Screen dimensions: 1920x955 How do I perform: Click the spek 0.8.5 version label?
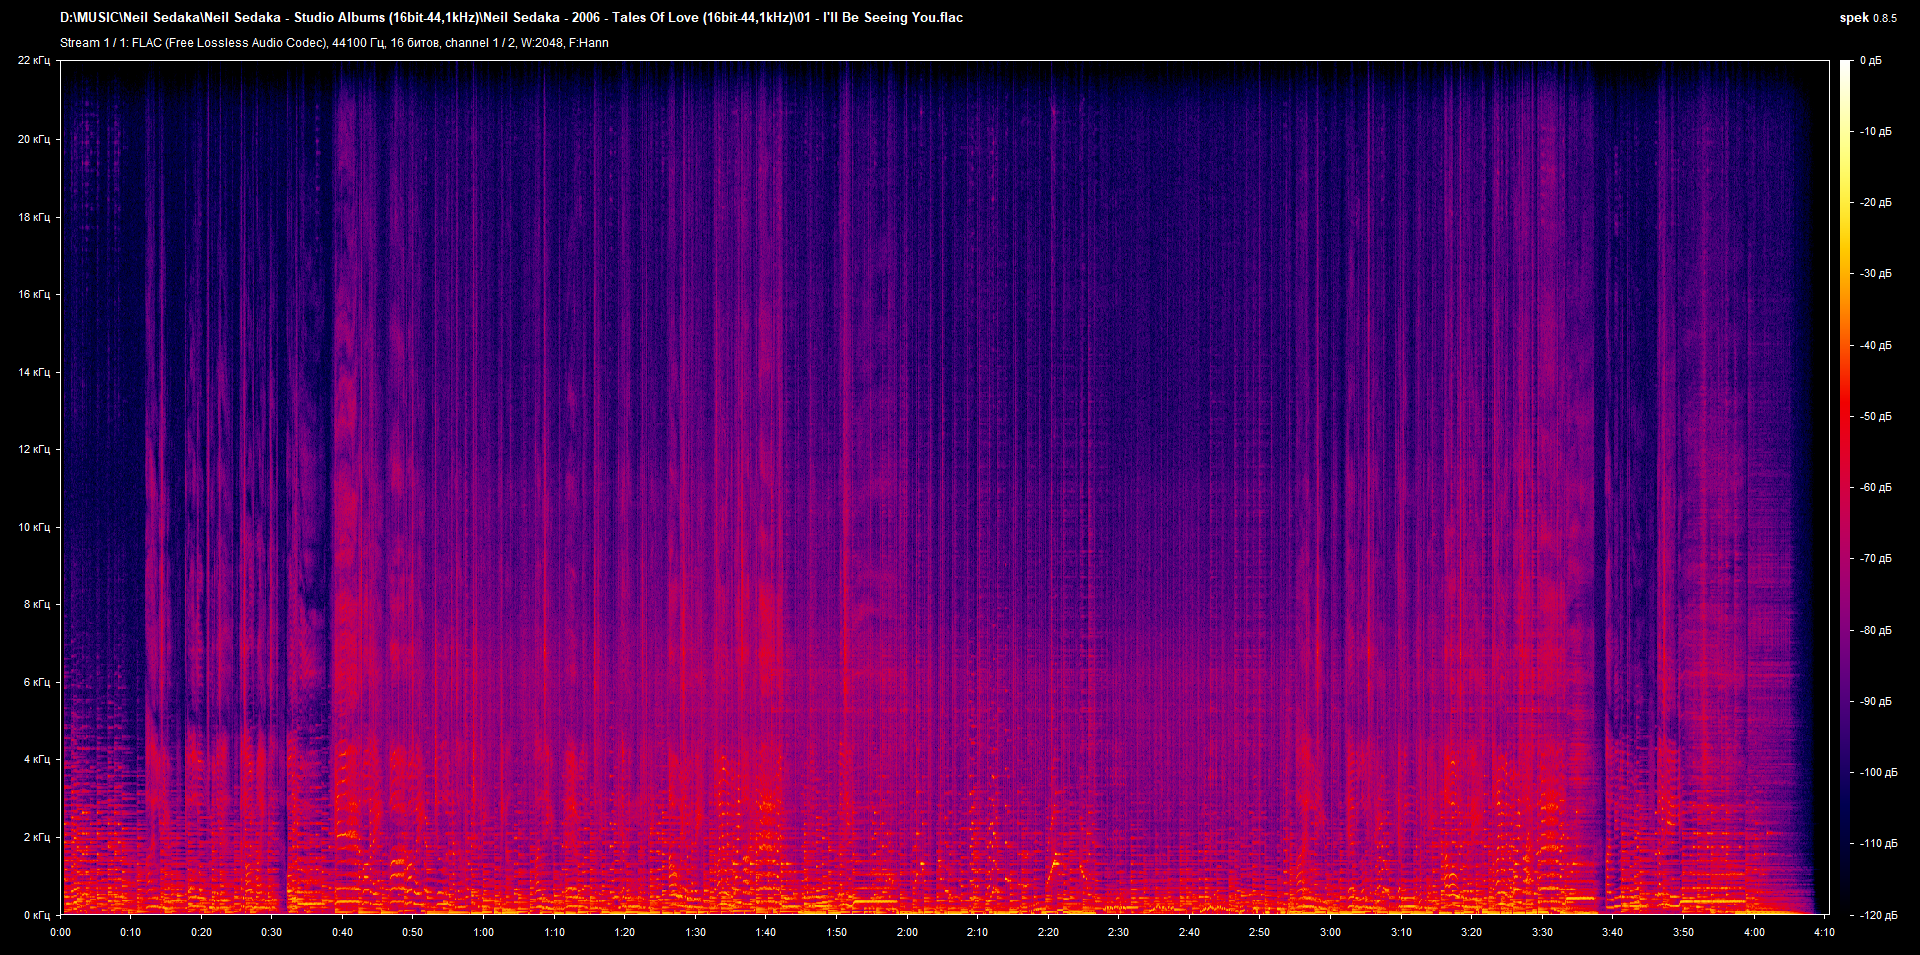pyautogui.click(x=1868, y=18)
